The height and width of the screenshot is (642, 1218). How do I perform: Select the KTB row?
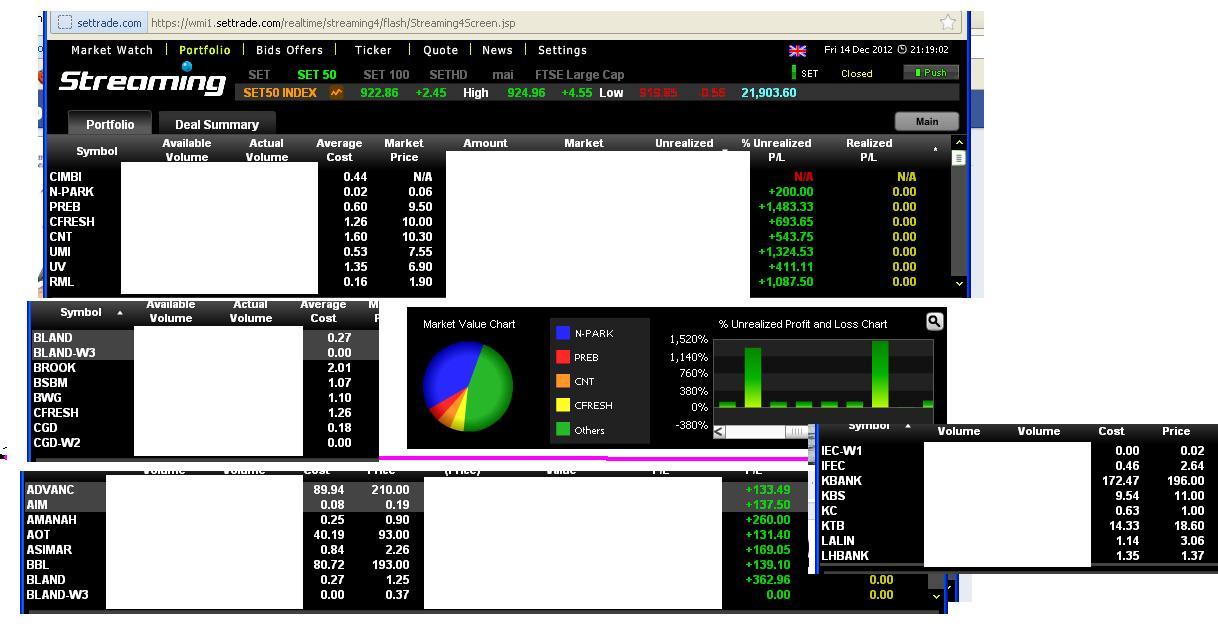coord(1018,525)
